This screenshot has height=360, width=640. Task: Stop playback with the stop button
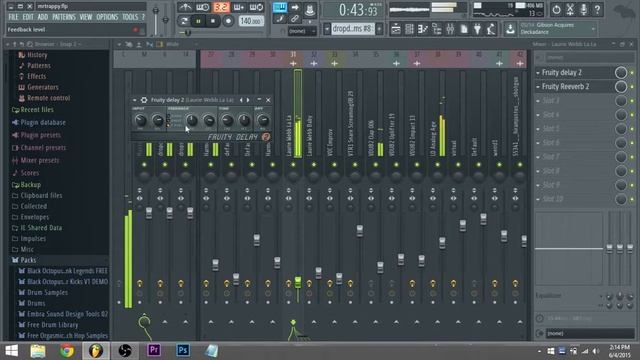[213, 21]
